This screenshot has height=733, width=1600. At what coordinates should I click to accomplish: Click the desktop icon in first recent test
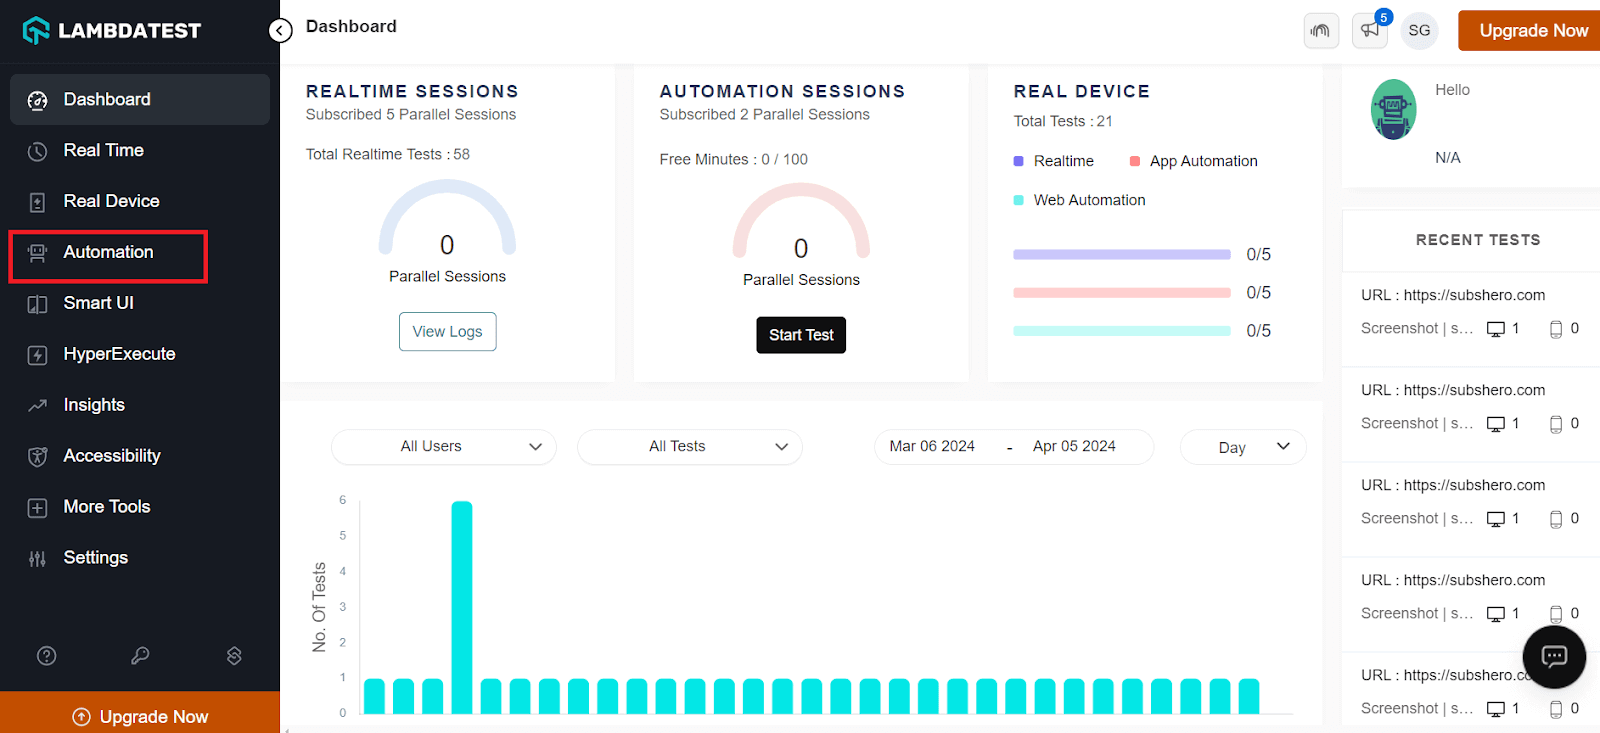1496,329
